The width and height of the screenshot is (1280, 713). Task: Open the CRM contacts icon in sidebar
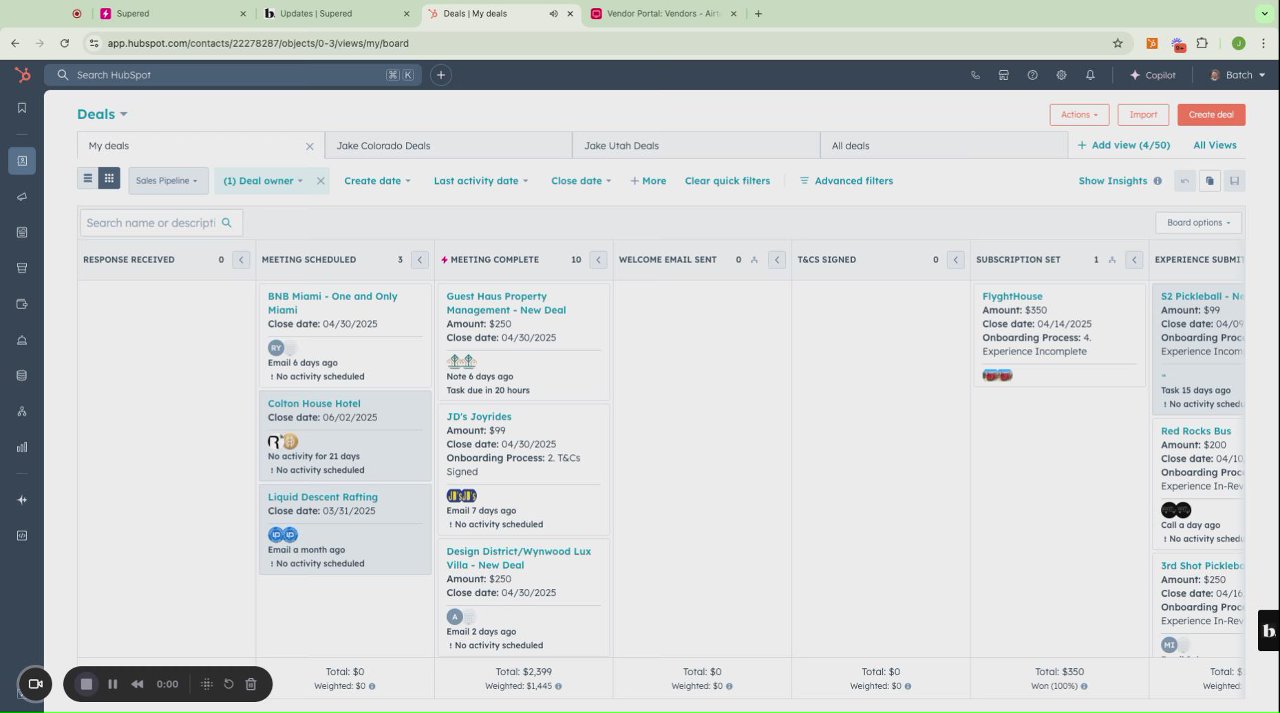pyautogui.click(x=22, y=160)
